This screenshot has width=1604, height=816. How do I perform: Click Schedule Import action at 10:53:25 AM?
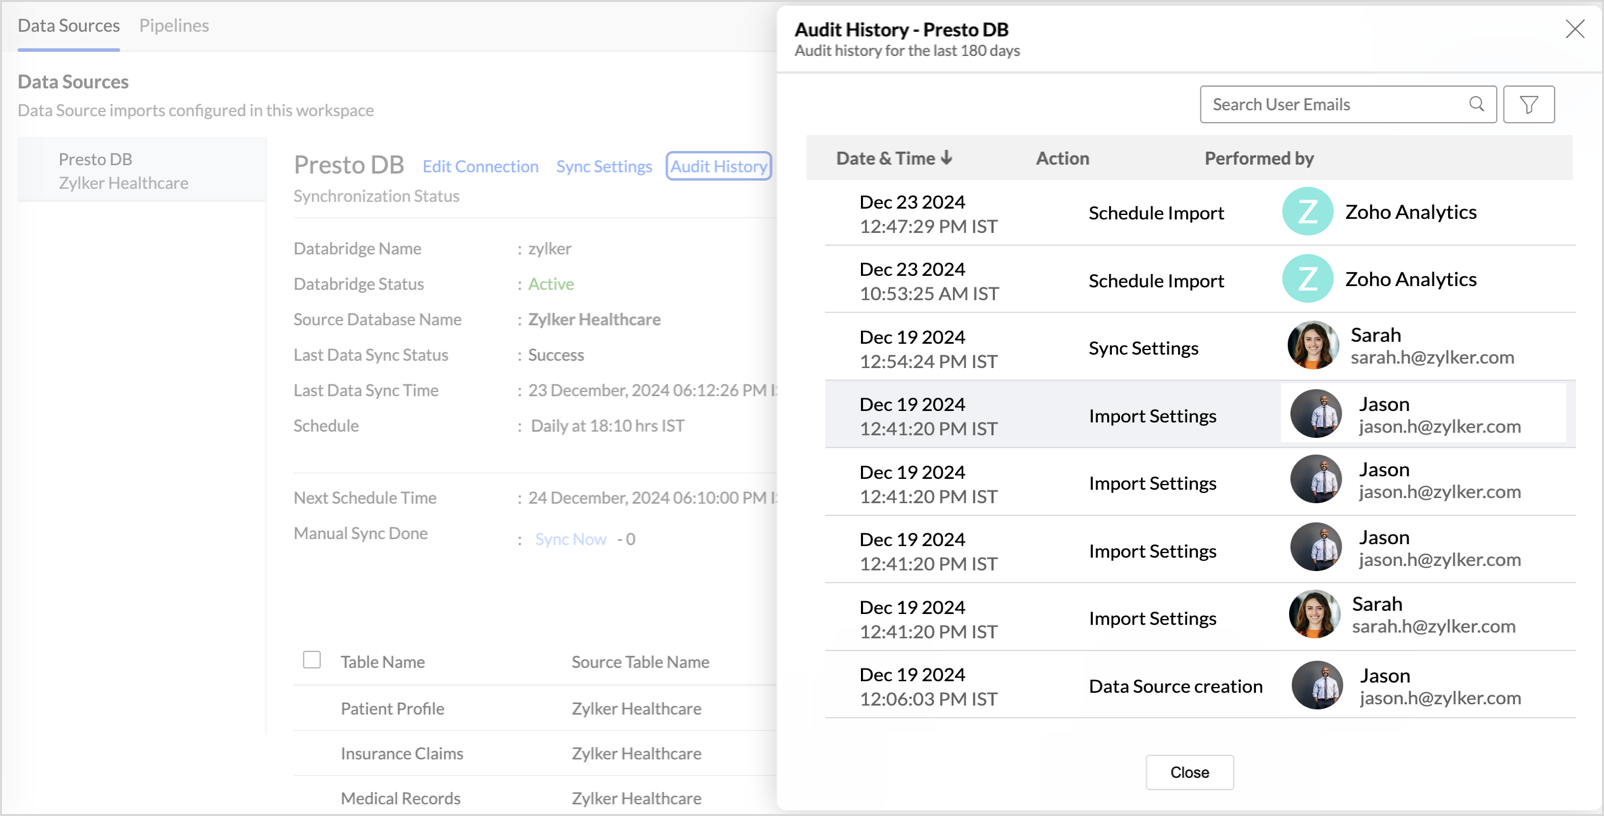pos(1156,281)
